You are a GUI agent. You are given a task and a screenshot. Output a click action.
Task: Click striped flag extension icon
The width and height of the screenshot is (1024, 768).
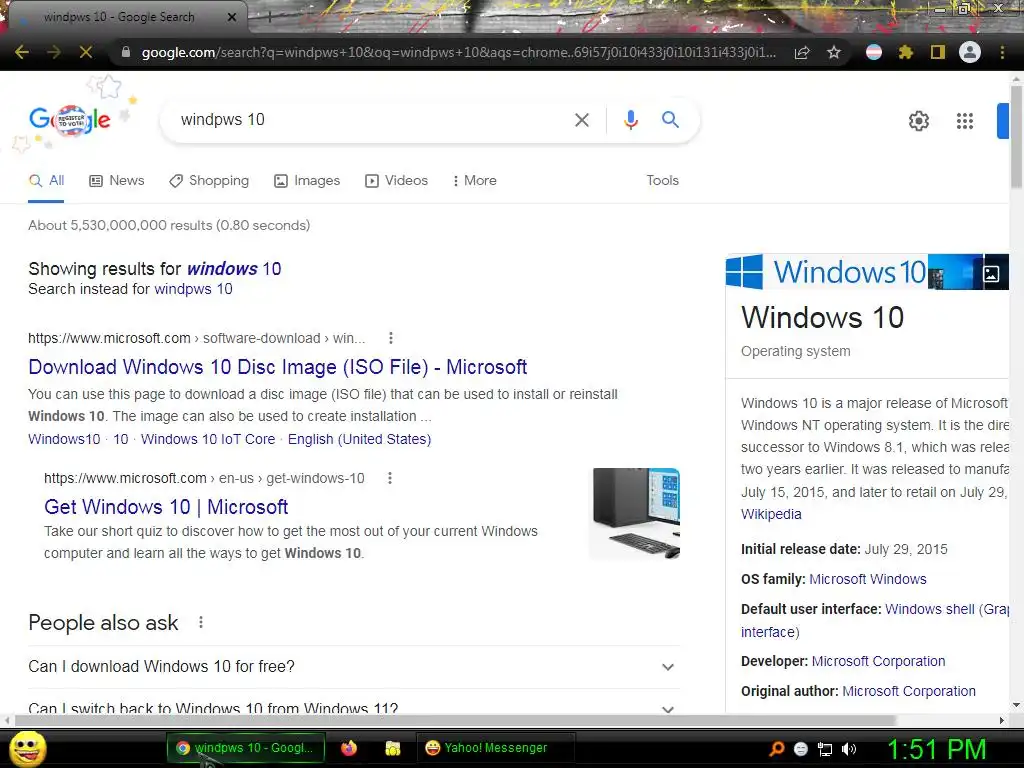click(874, 52)
